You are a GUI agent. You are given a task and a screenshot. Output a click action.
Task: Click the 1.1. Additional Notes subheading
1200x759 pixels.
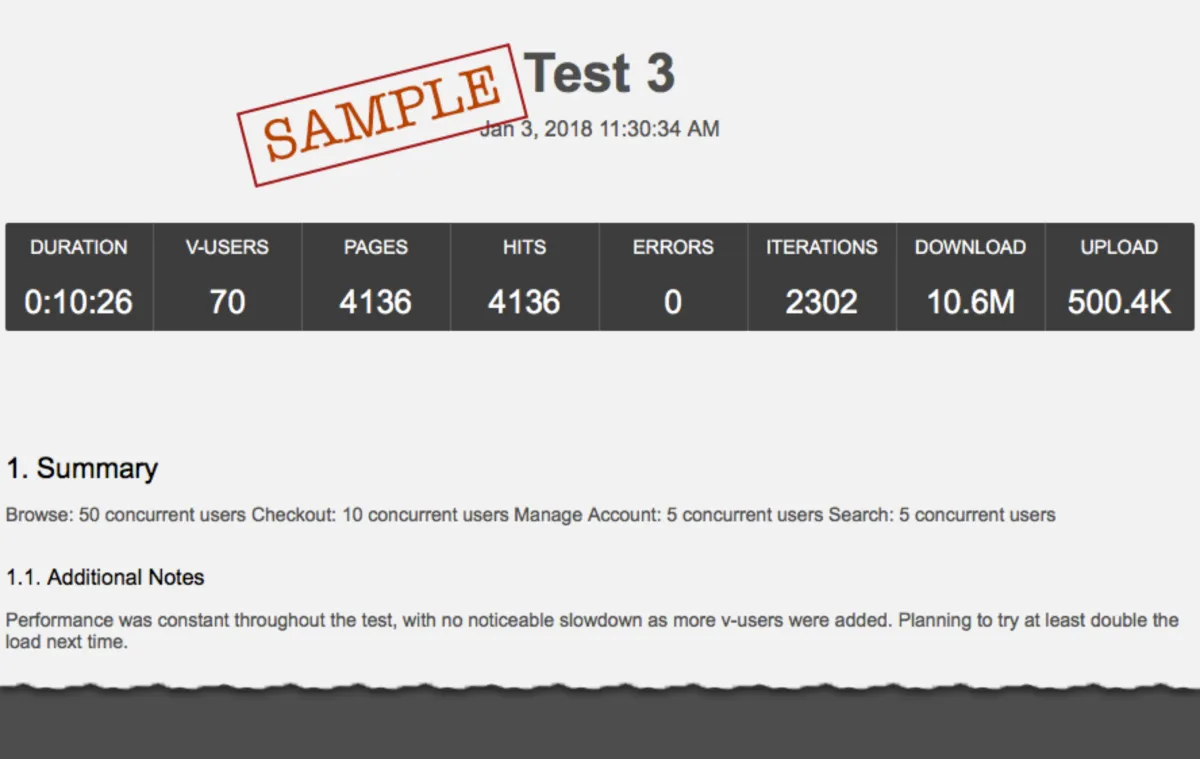pyautogui.click(x=105, y=578)
